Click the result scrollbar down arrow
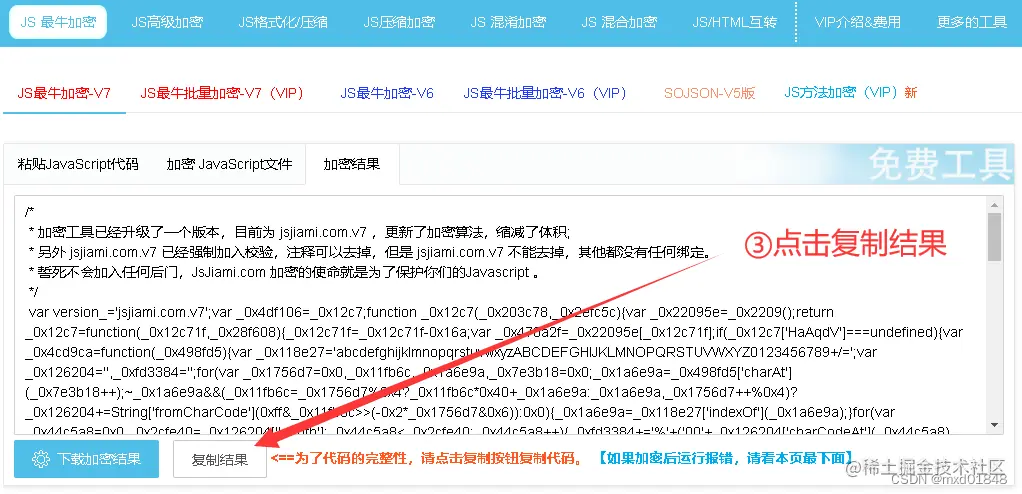 994,425
